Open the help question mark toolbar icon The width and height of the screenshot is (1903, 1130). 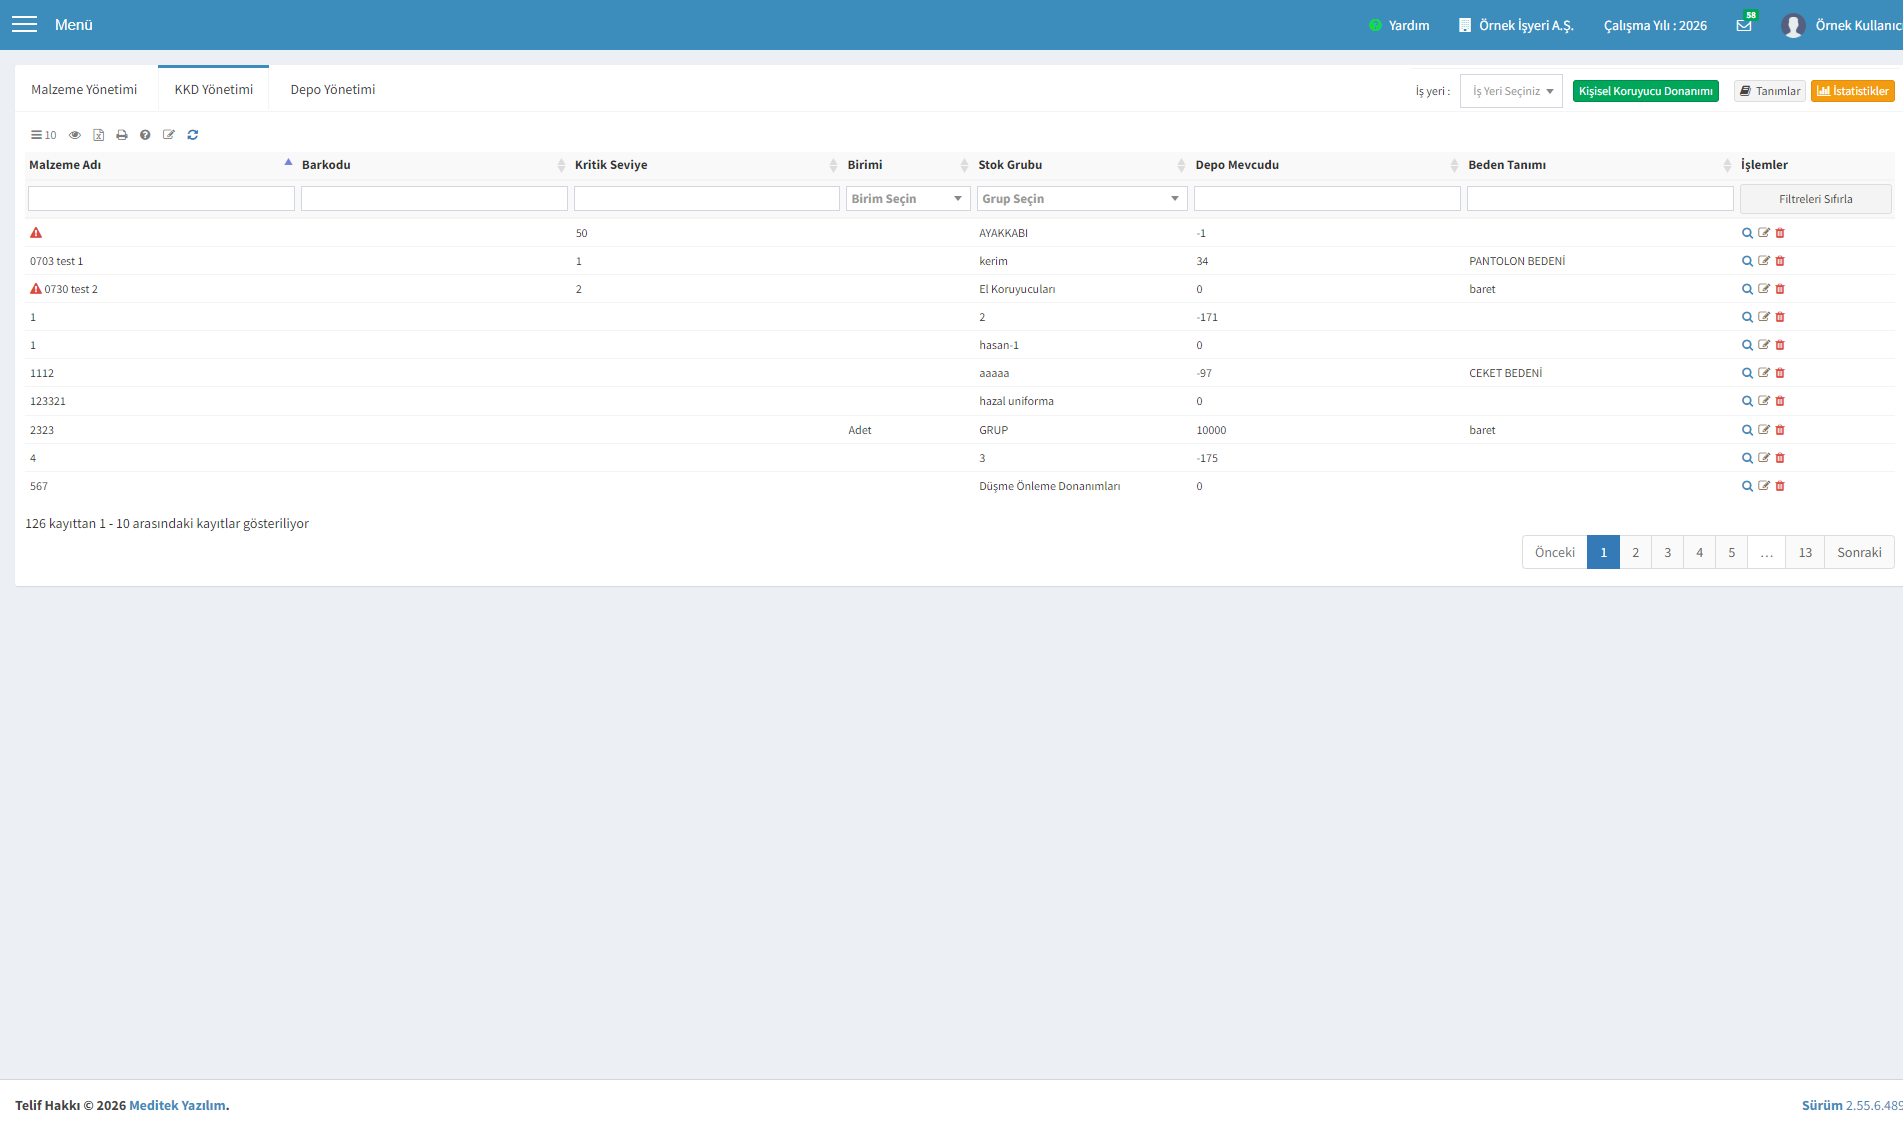145,135
